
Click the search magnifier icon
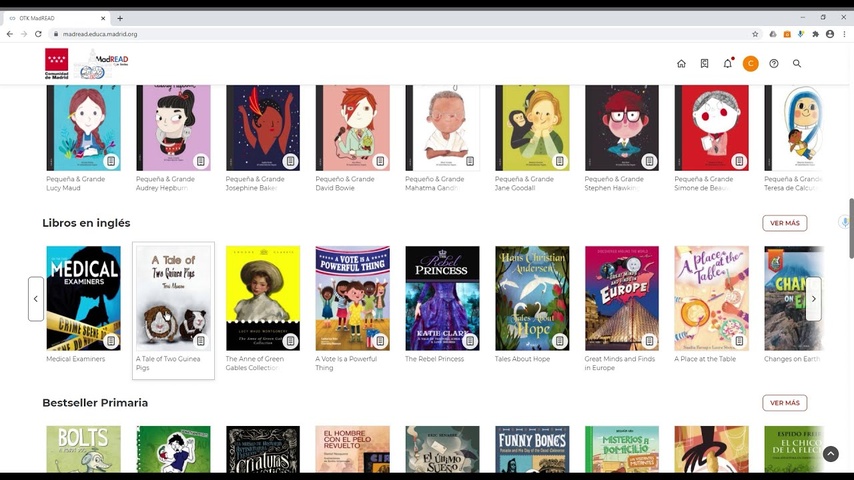coord(797,64)
